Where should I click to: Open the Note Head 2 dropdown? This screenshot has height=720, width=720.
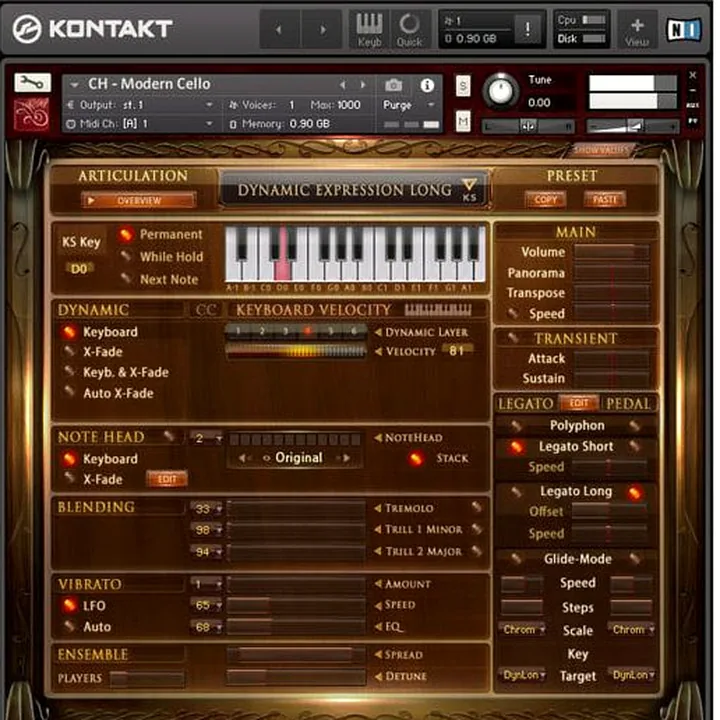tap(206, 439)
